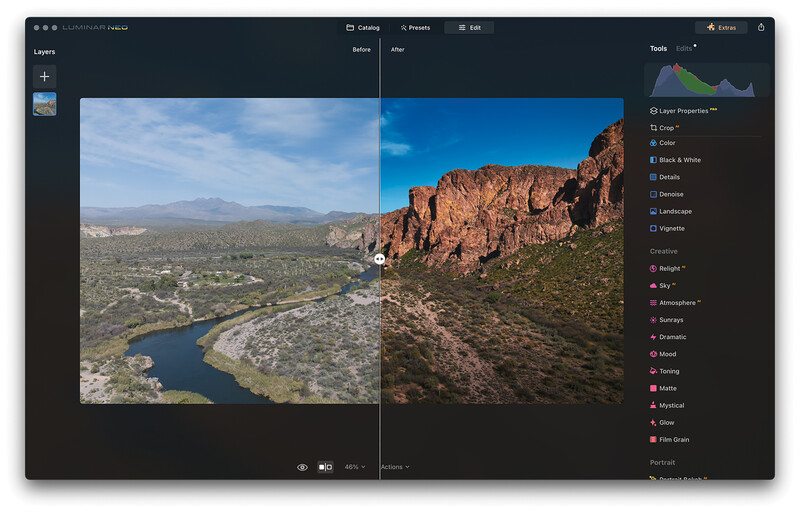
Task: Click the Creative section heading
Action: (x=663, y=251)
